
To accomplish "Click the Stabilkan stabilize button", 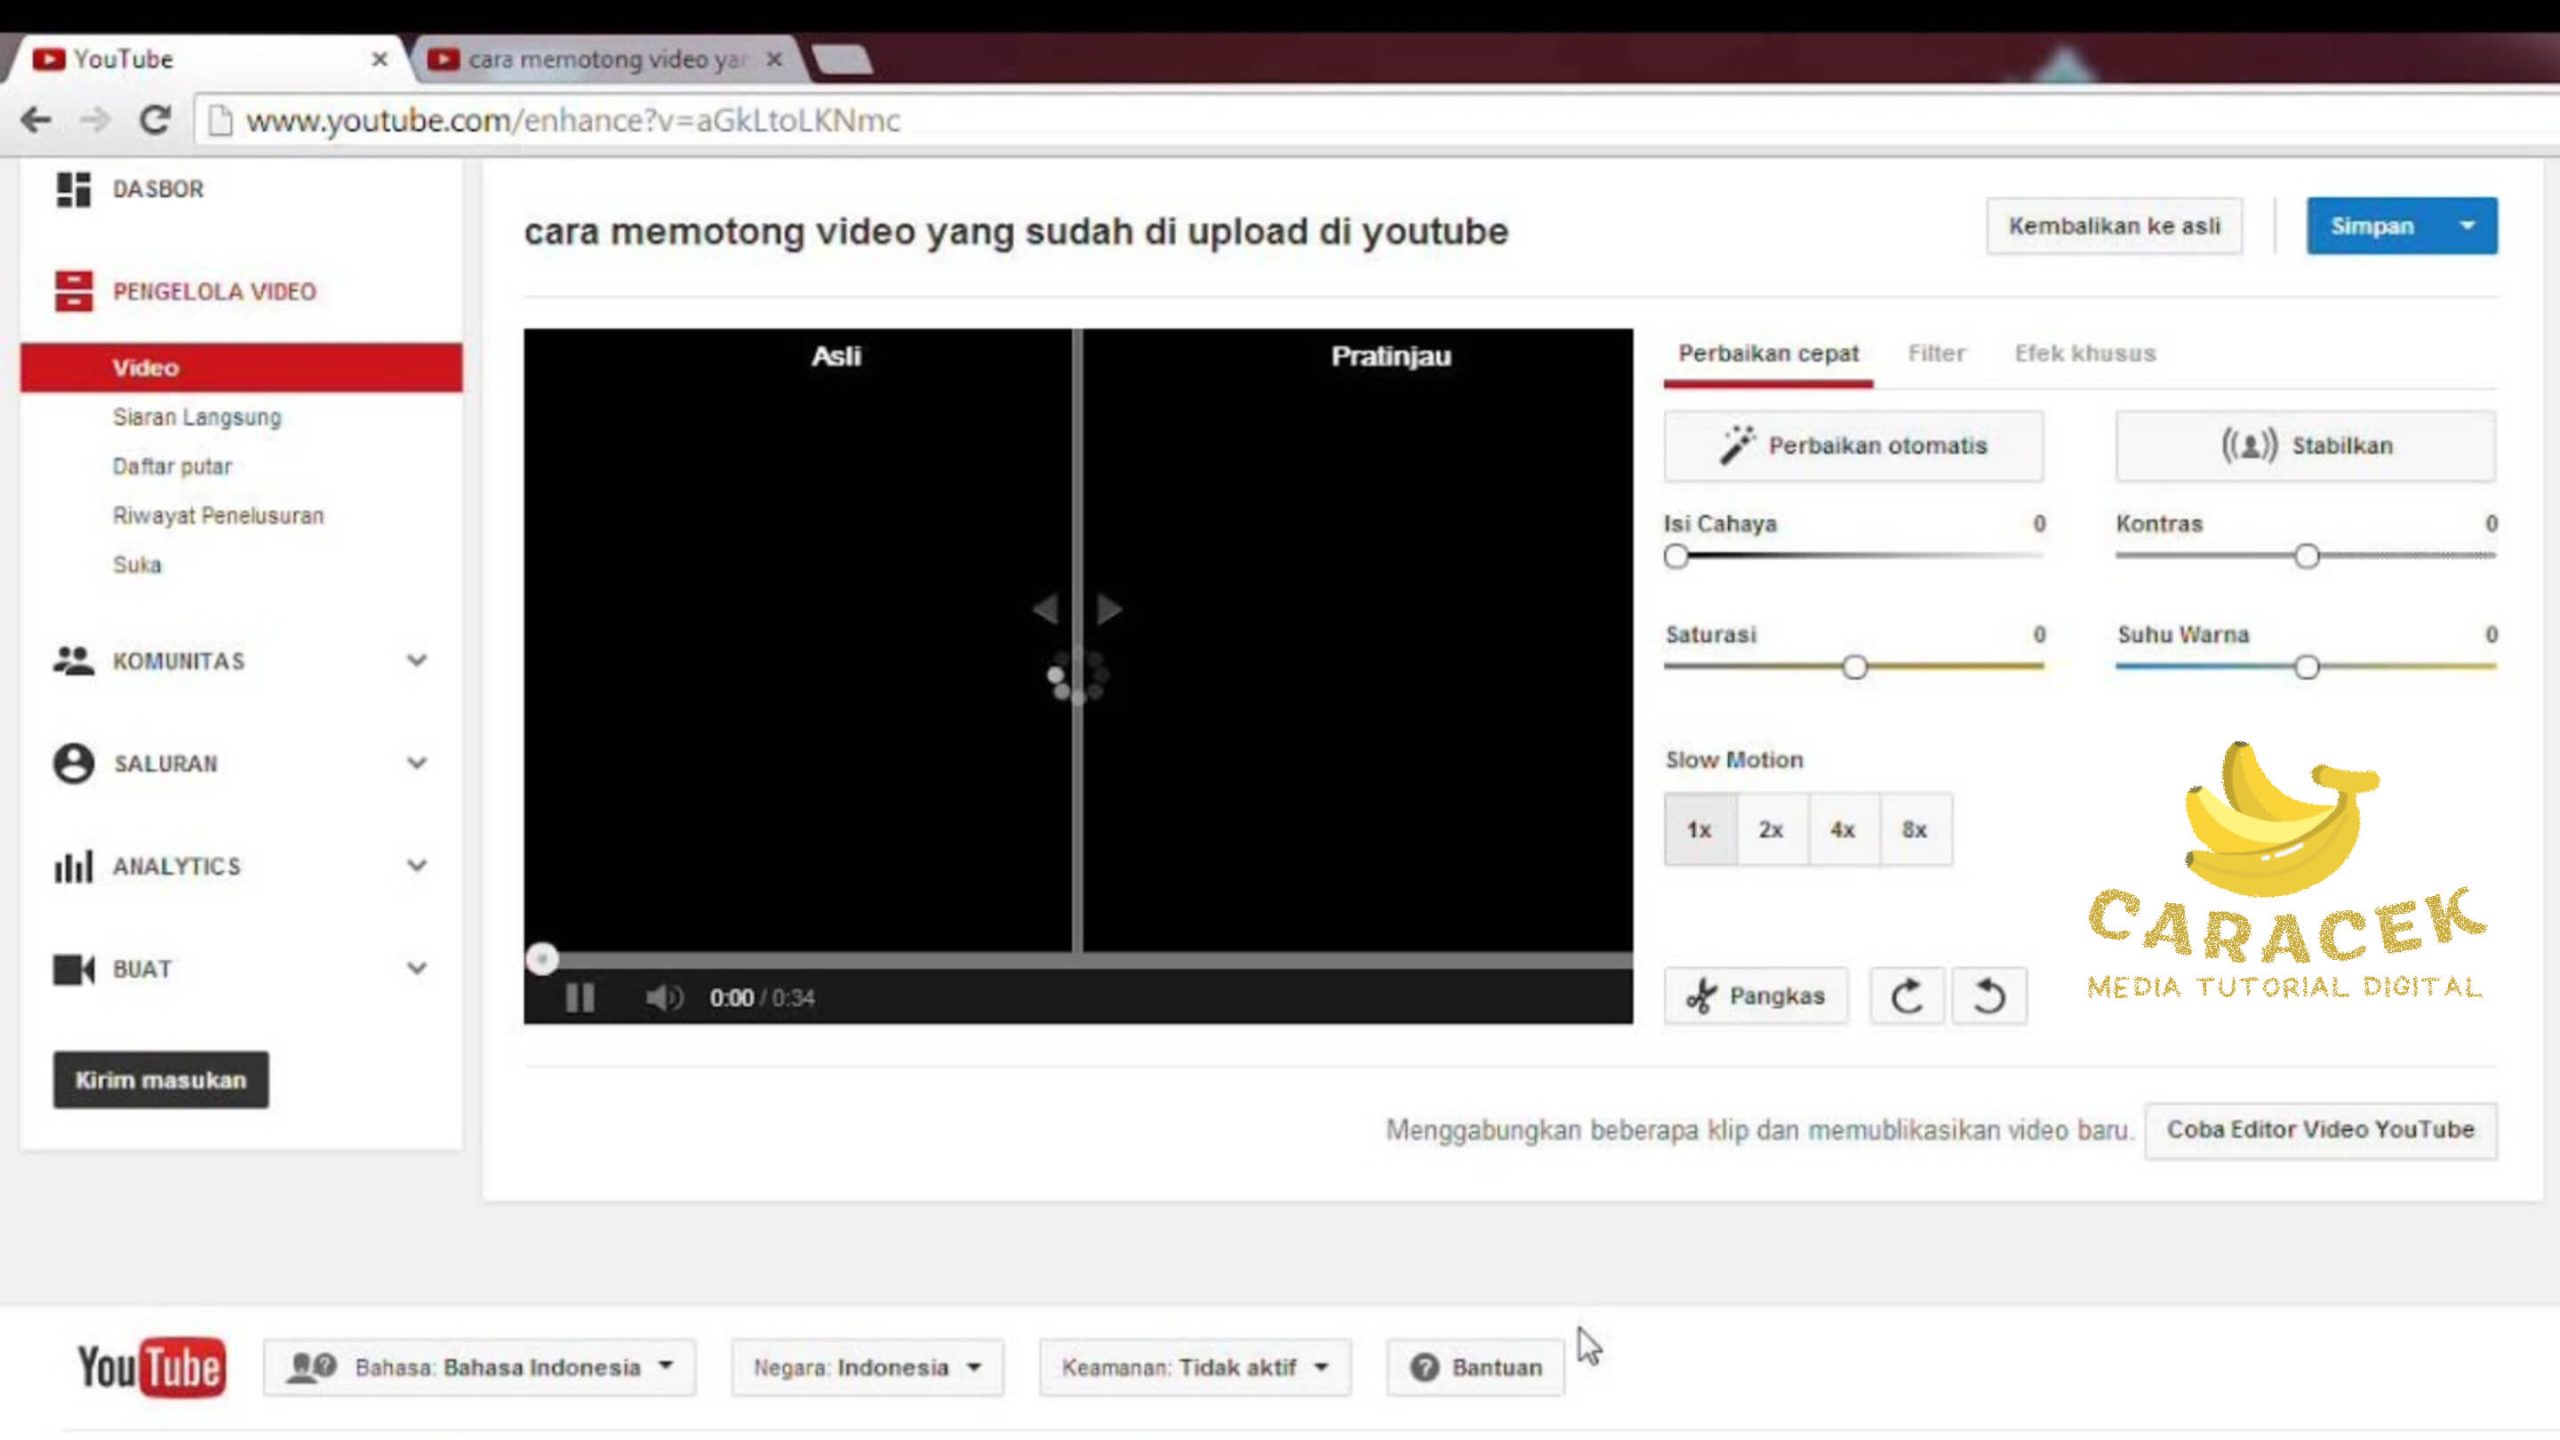I will 2305,446.
